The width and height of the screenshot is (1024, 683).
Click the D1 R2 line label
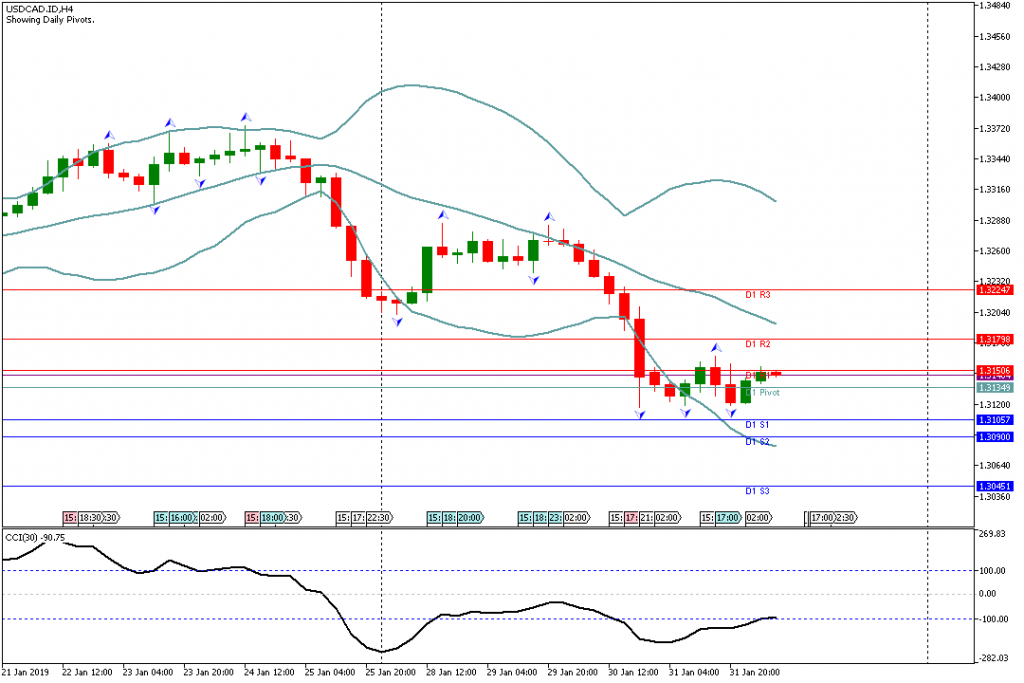[x=758, y=345]
